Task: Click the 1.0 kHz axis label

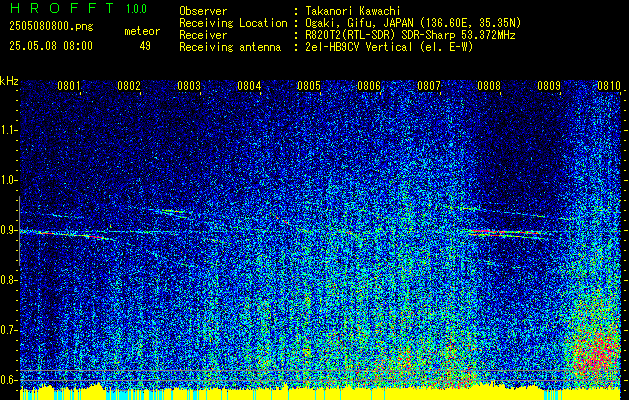Action: coord(8,181)
